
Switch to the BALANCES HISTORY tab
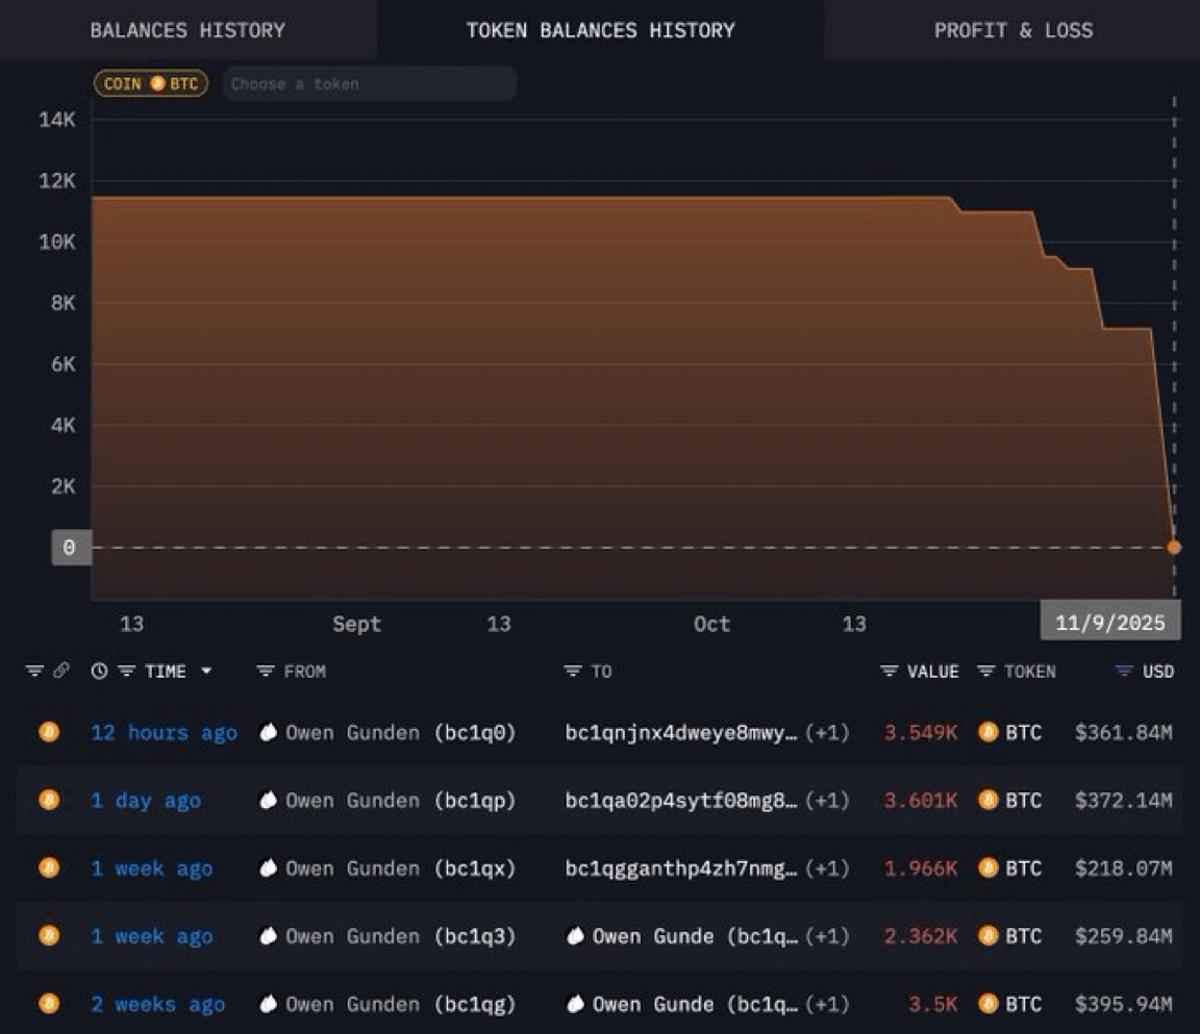[x=187, y=30]
